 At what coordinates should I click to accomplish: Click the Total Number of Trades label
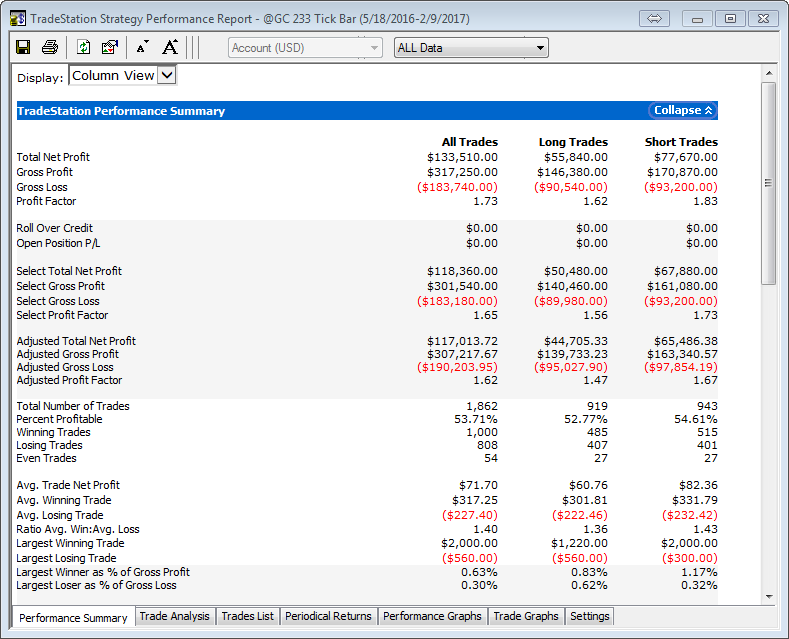click(x=72, y=406)
